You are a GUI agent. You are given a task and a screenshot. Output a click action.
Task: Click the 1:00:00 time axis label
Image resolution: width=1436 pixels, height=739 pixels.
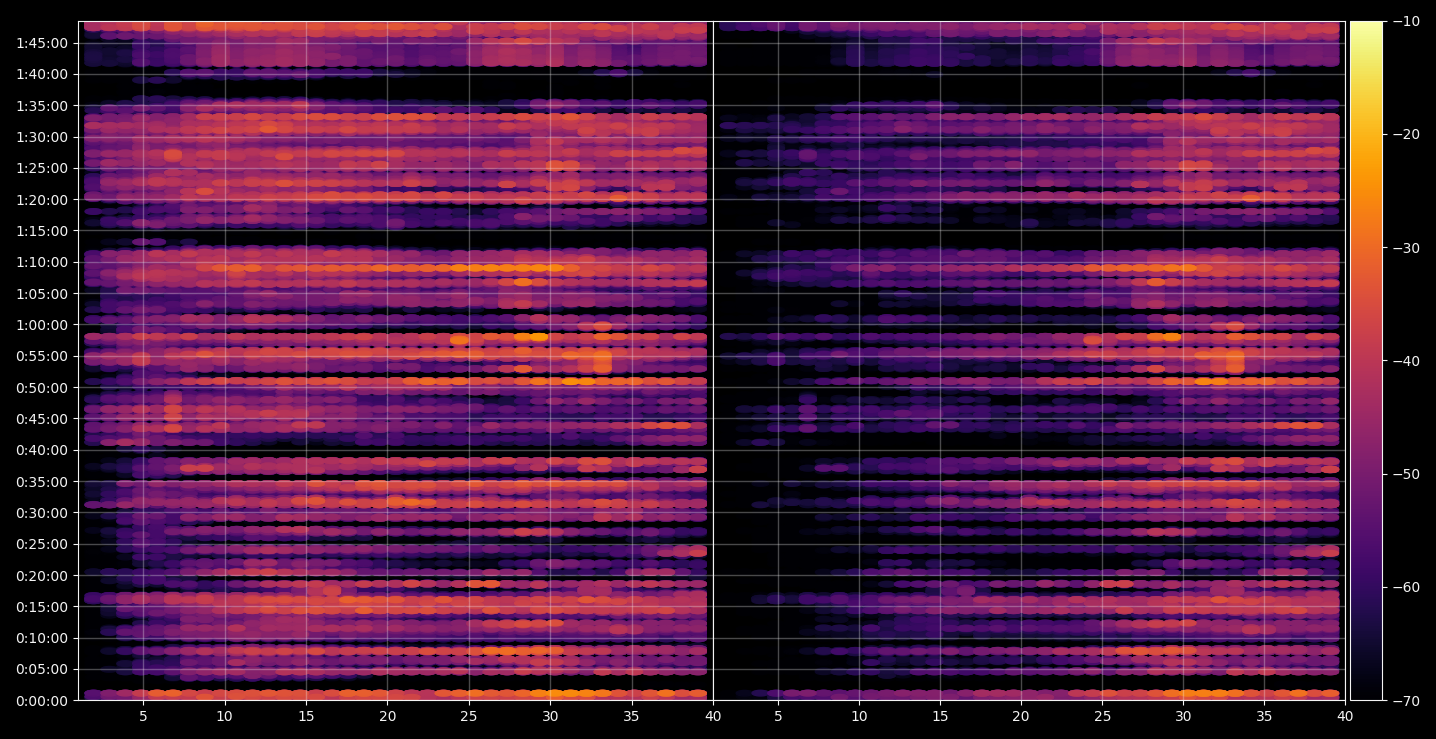(42, 325)
